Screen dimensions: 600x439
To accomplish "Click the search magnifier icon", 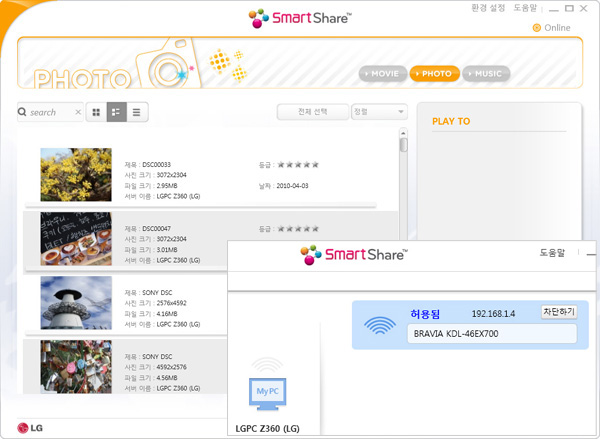I will point(22,112).
